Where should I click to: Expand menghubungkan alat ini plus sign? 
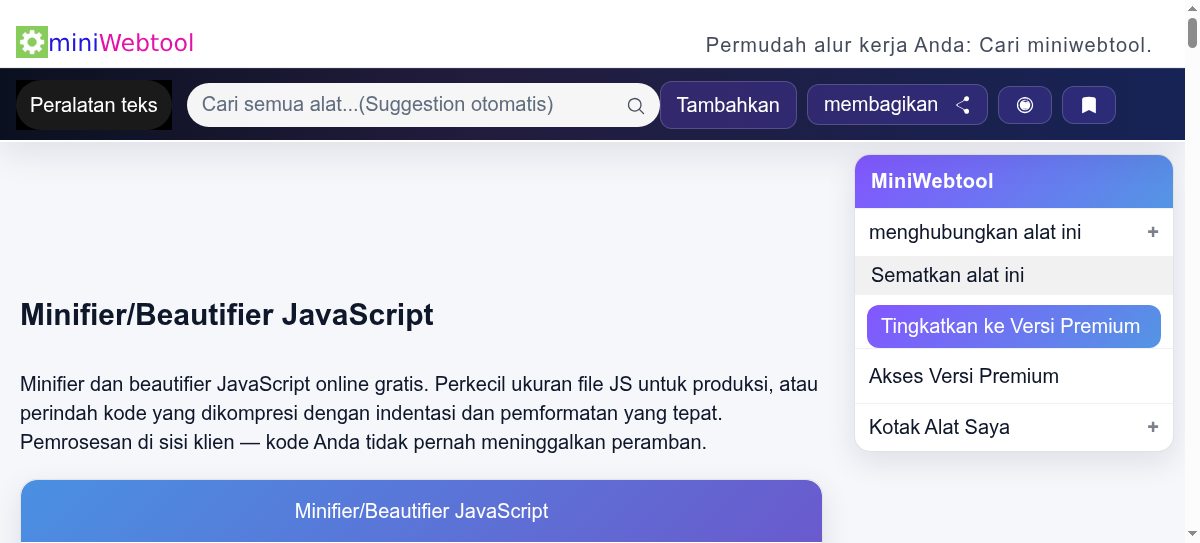point(1153,232)
